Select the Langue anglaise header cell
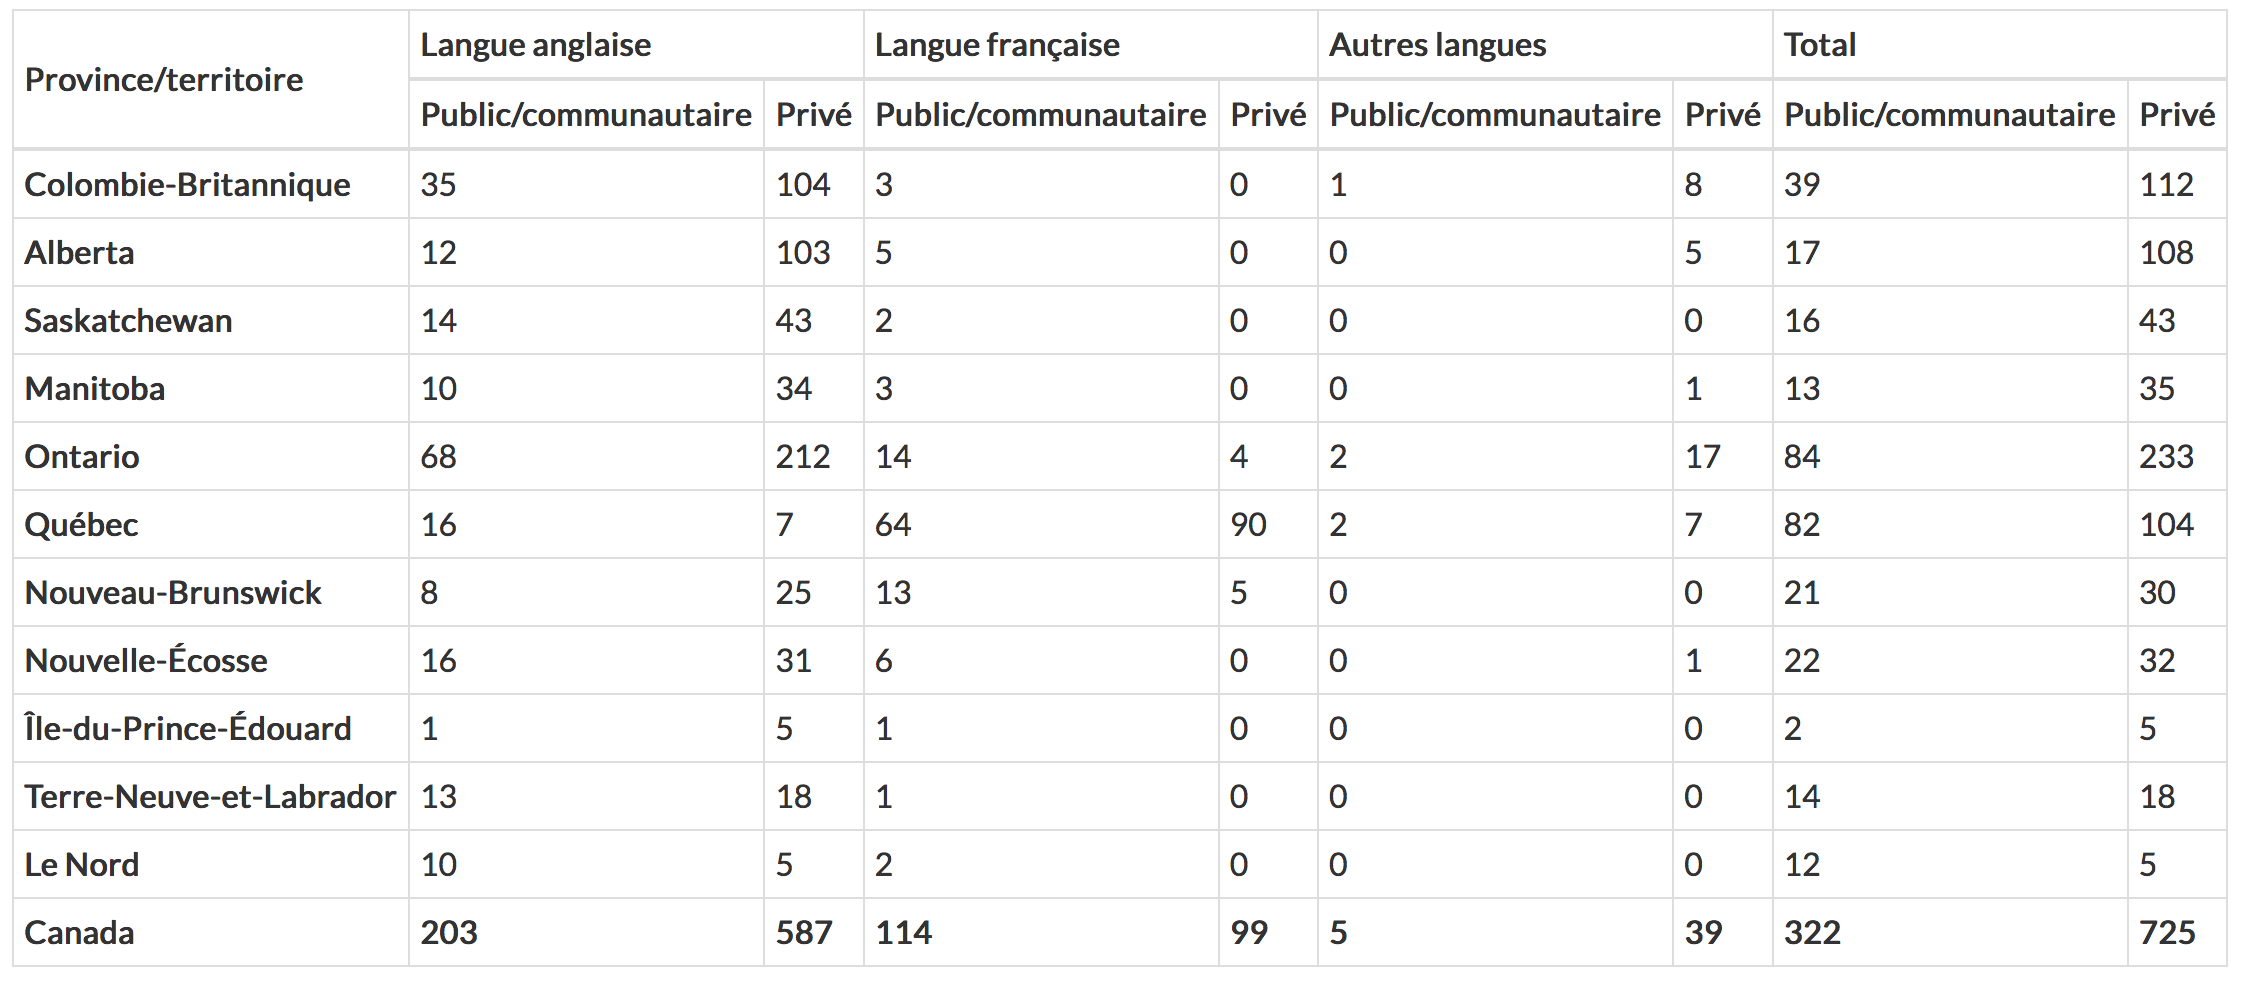The image size is (2242, 982). (535, 45)
